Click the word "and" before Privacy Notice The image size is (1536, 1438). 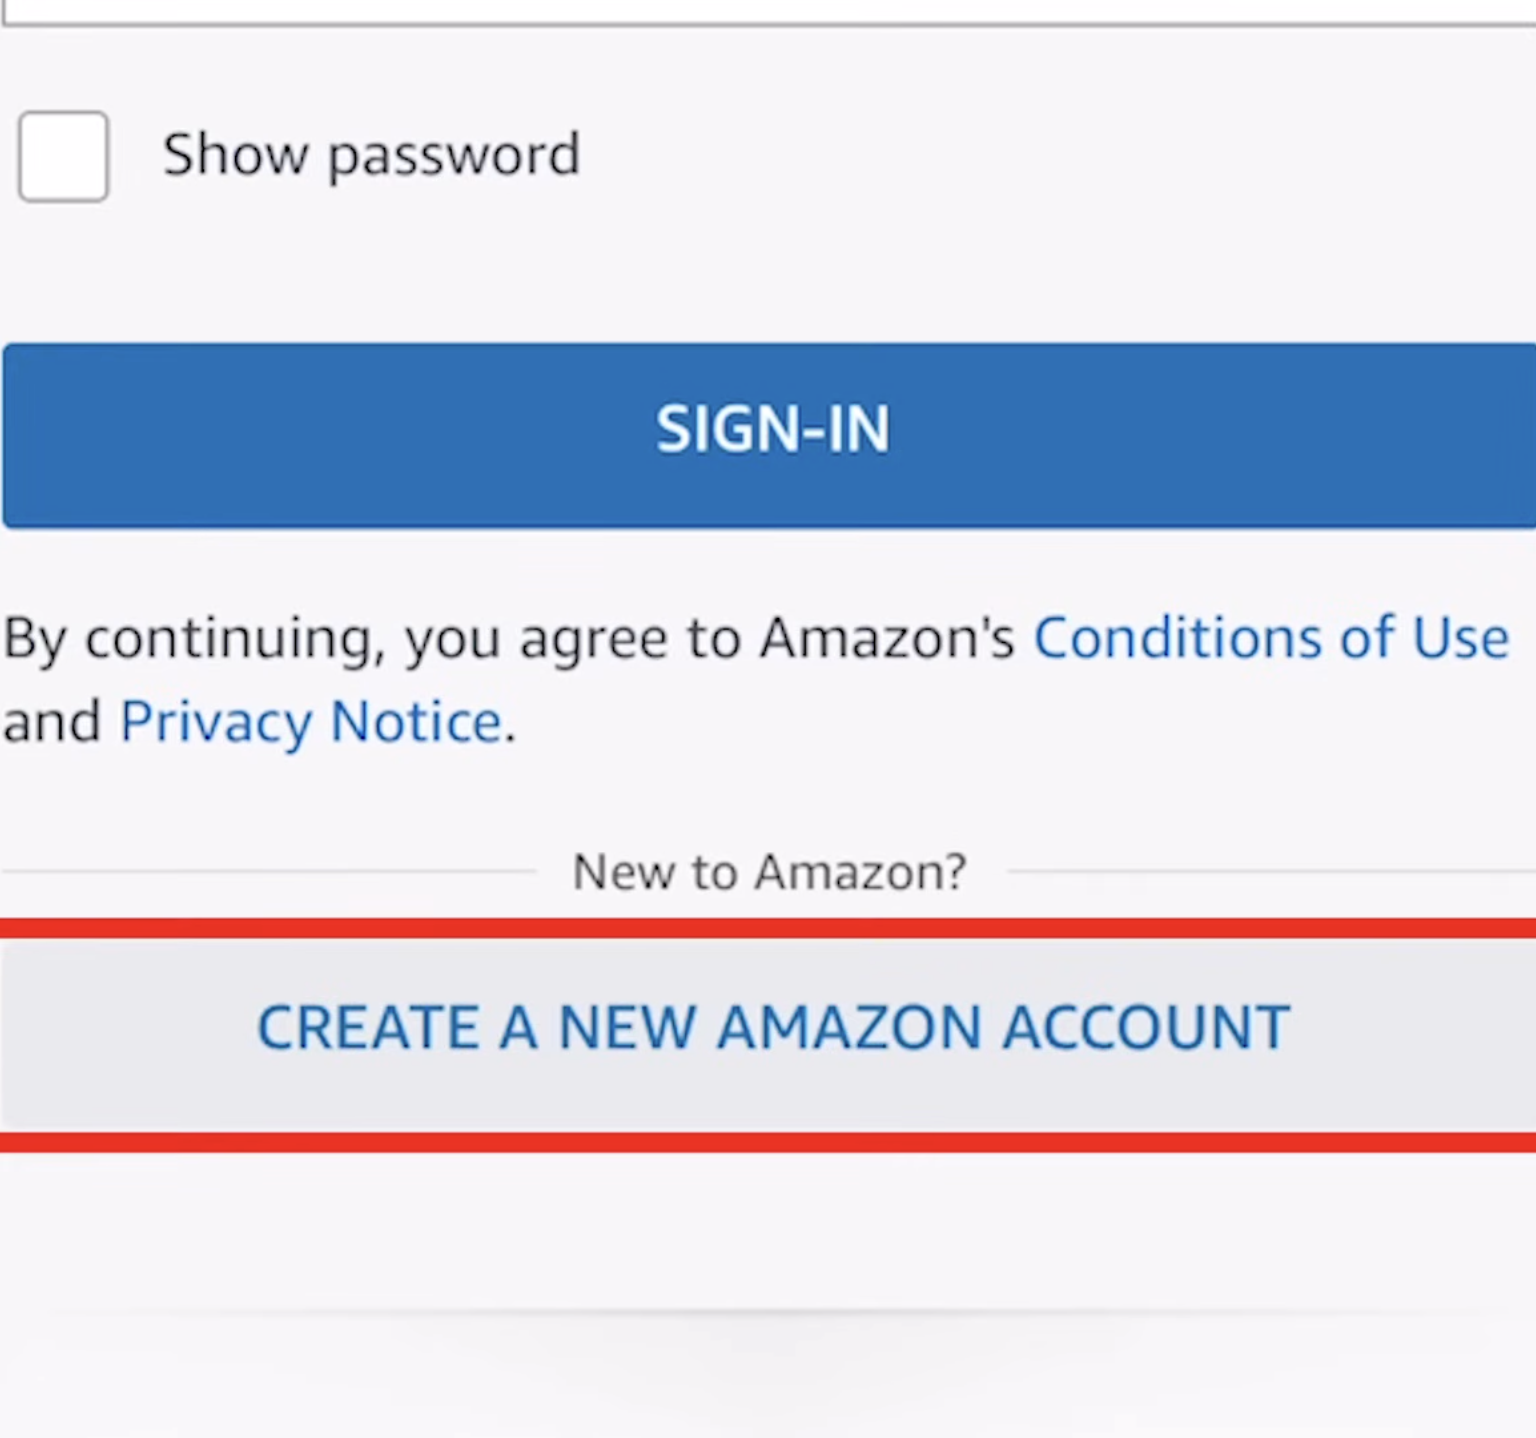(52, 722)
